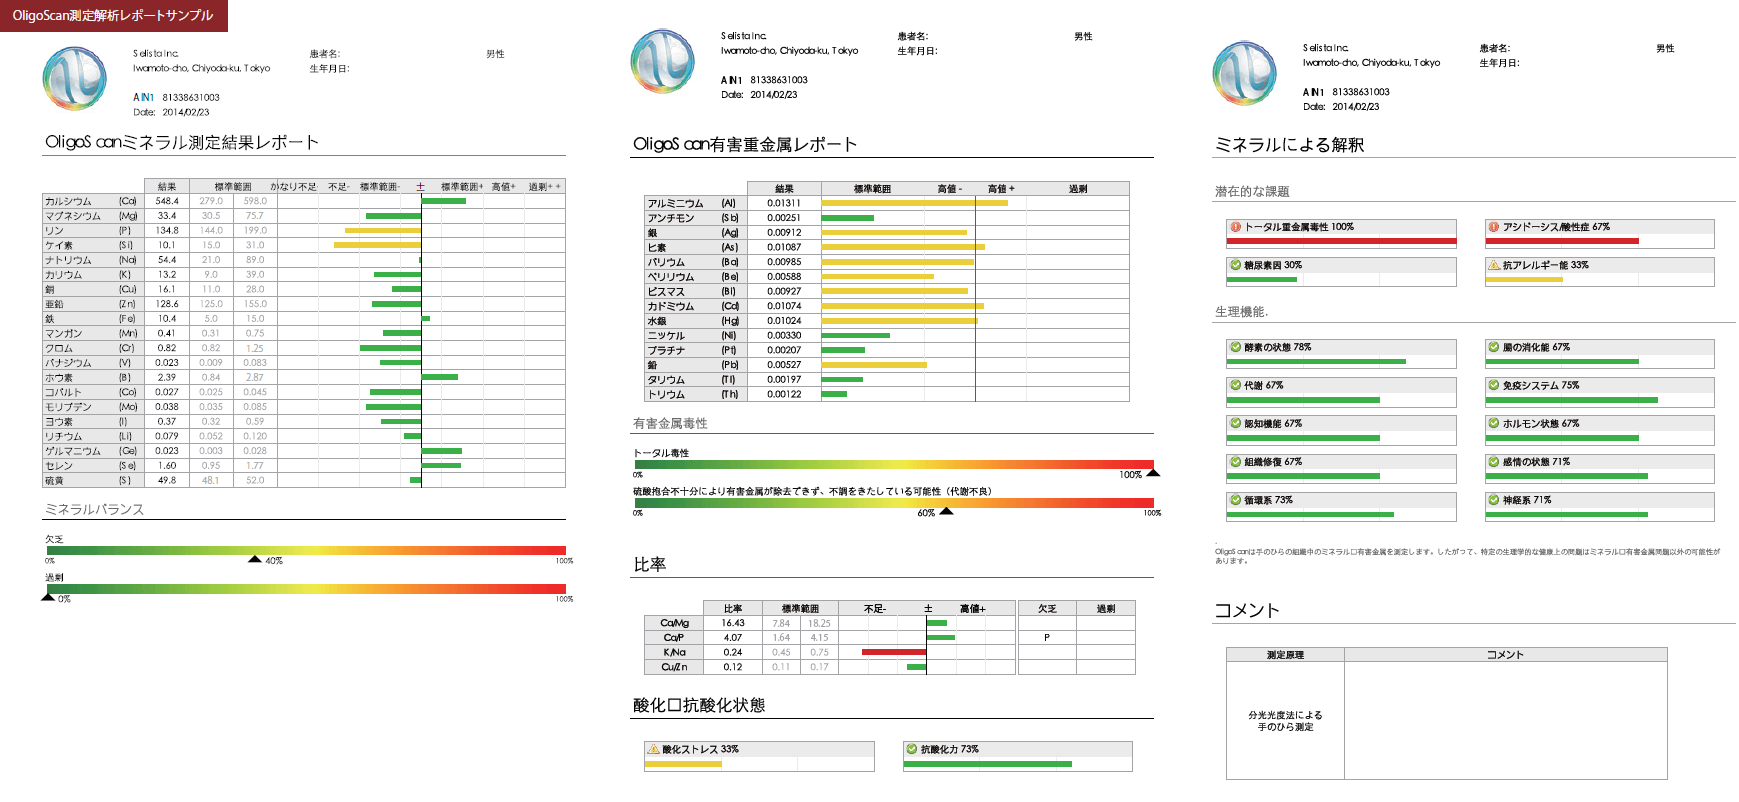This screenshot has height=802, width=1739.
Task: Click the P mark in the 欠乏 column
Action: tap(1047, 638)
